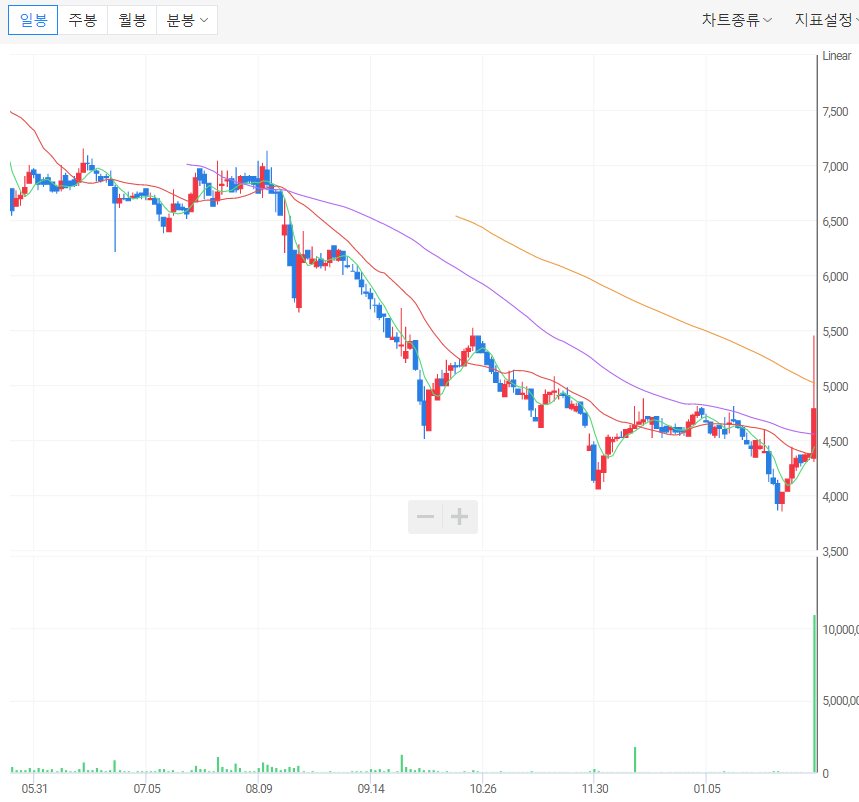
Task: Click the 07.05 date axis label
Action: pyautogui.click(x=147, y=789)
